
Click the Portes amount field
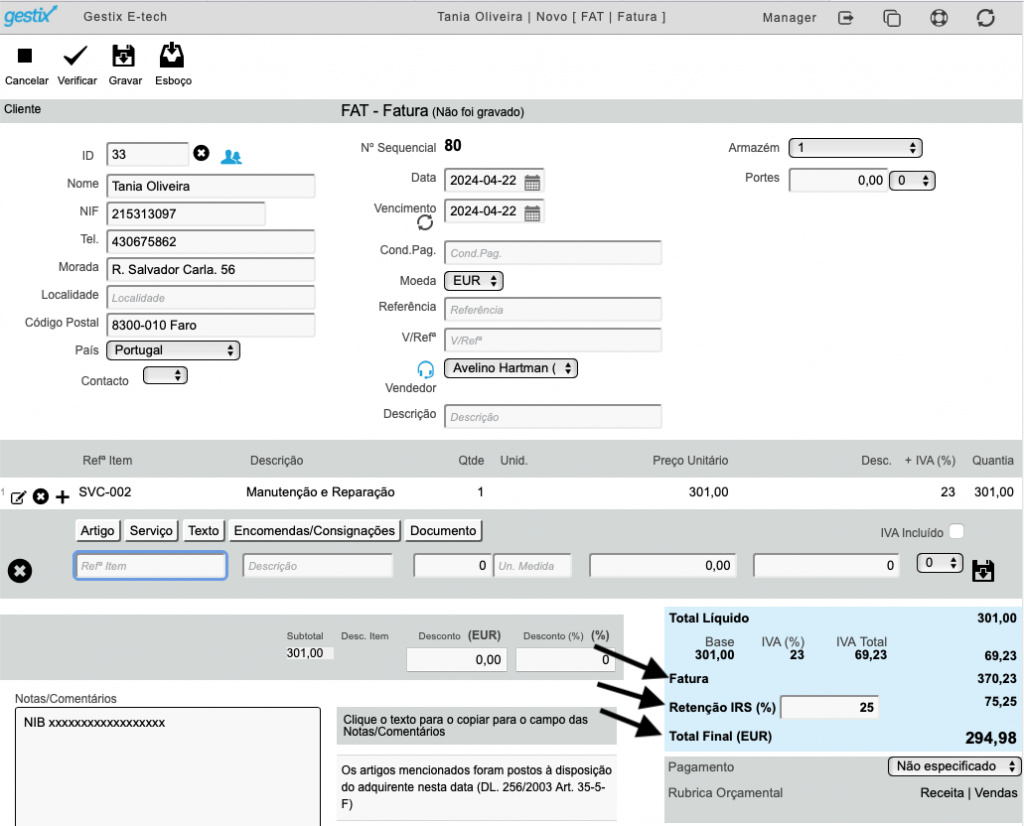coord(838,181)
